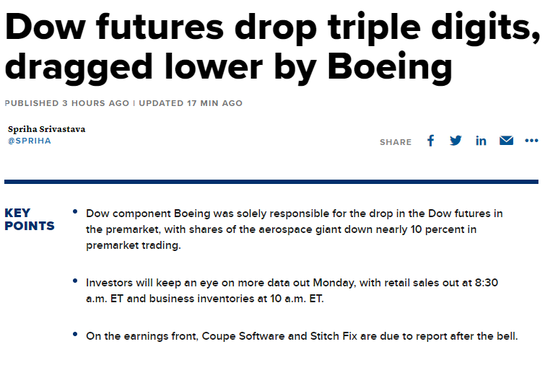The image size is (550, 365).
Task: Click the bullet beside the Boeing key point
Action: tap(75, 211)
